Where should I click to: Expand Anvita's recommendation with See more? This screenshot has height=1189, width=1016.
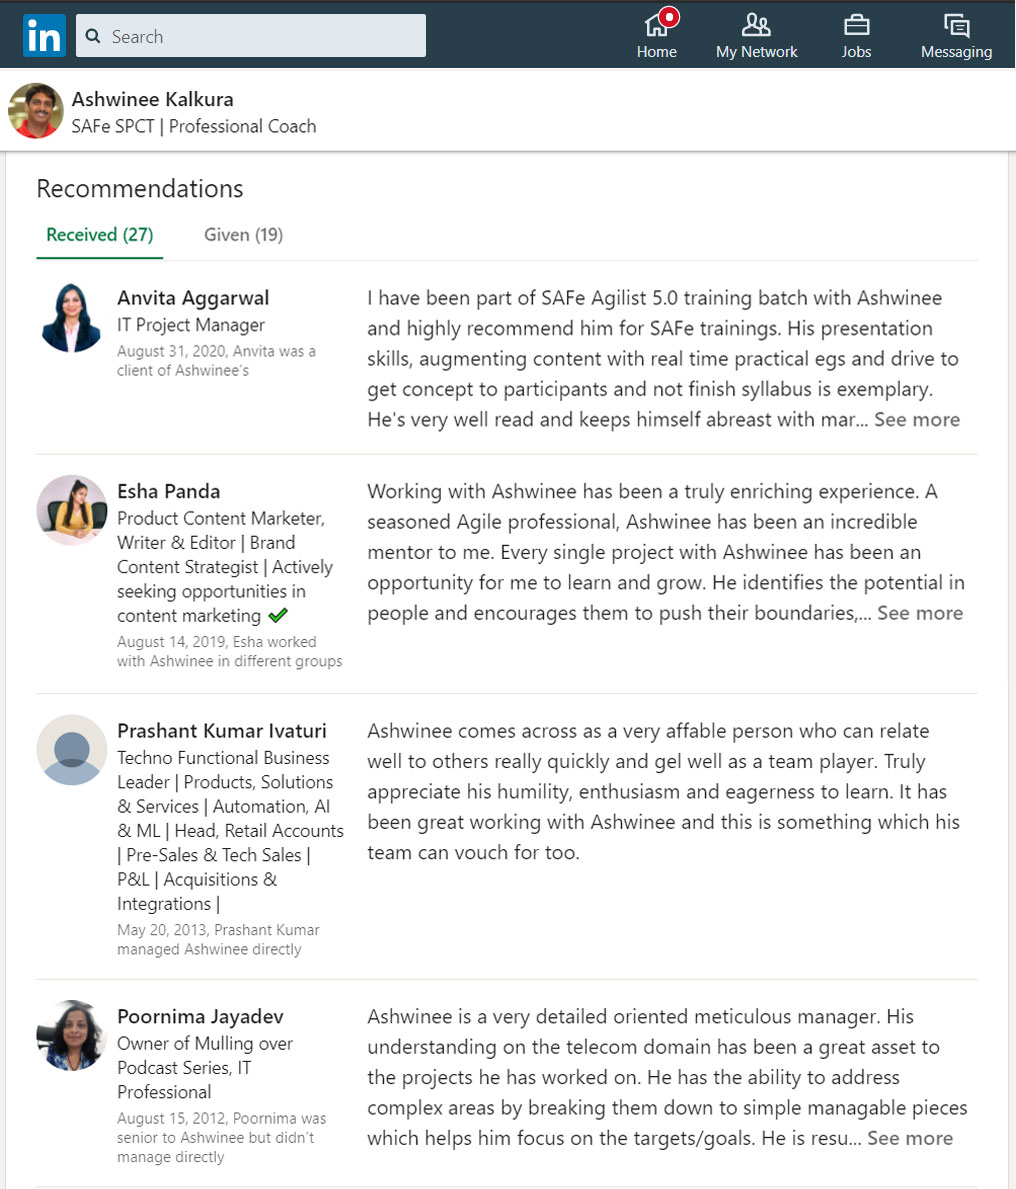[917, 419]
